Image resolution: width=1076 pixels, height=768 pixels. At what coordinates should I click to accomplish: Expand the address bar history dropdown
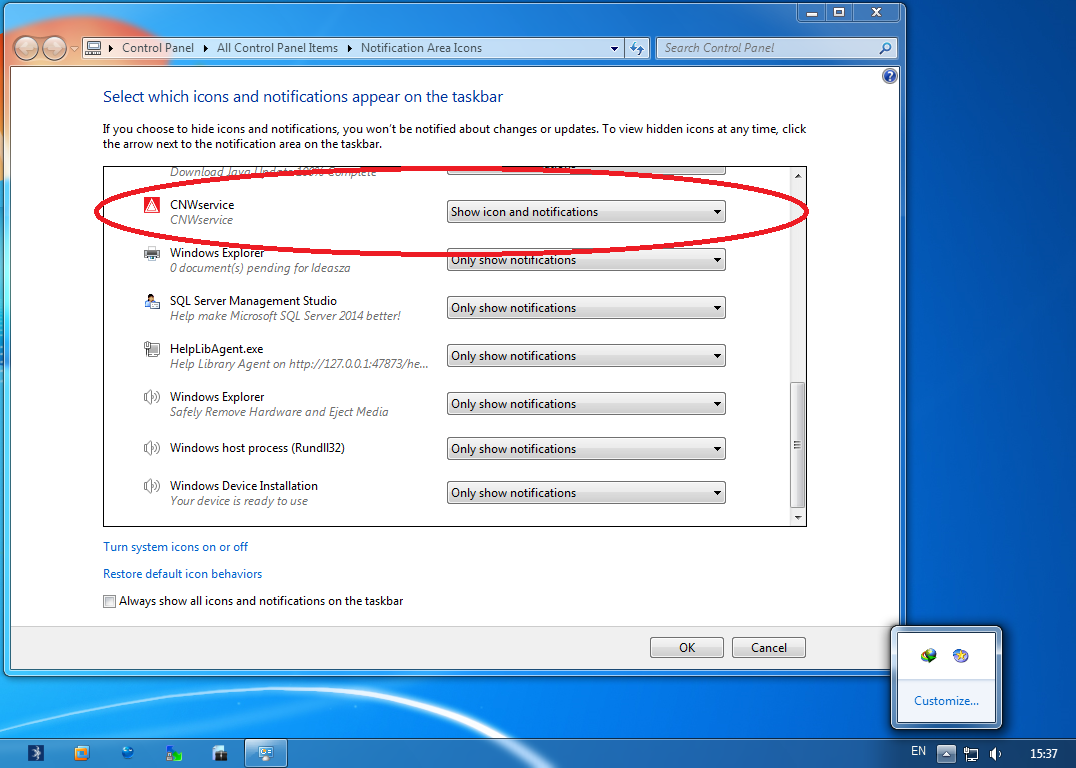coord(614,48)
